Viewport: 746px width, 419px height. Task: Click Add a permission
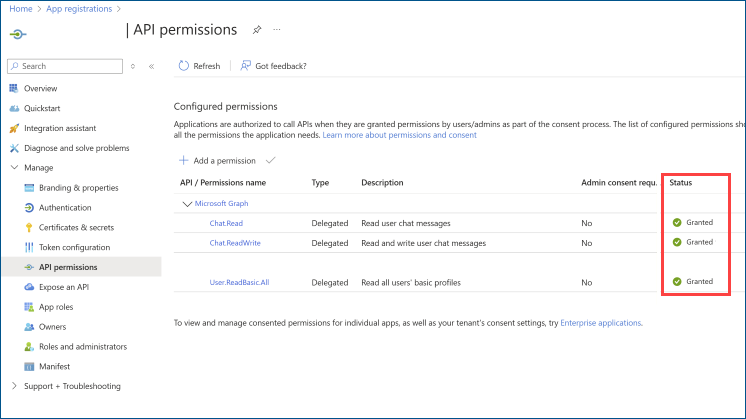point(217,161)
